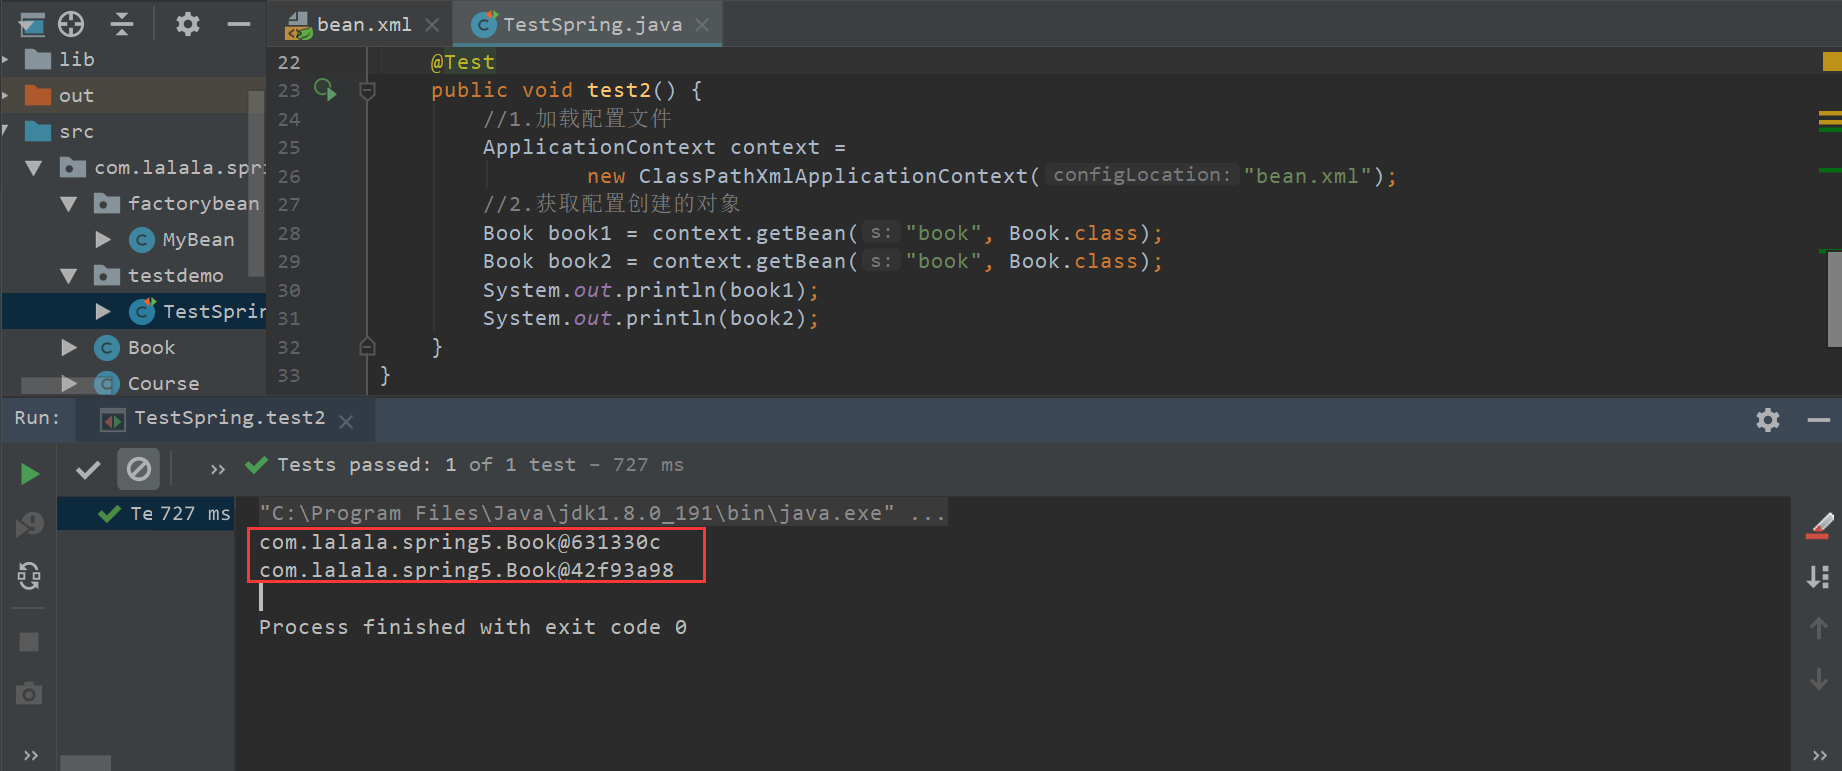This screenshot has width=1842, height=771.
Task: Collapse the com.lalala.spring5 package
Action: (34, 168)
